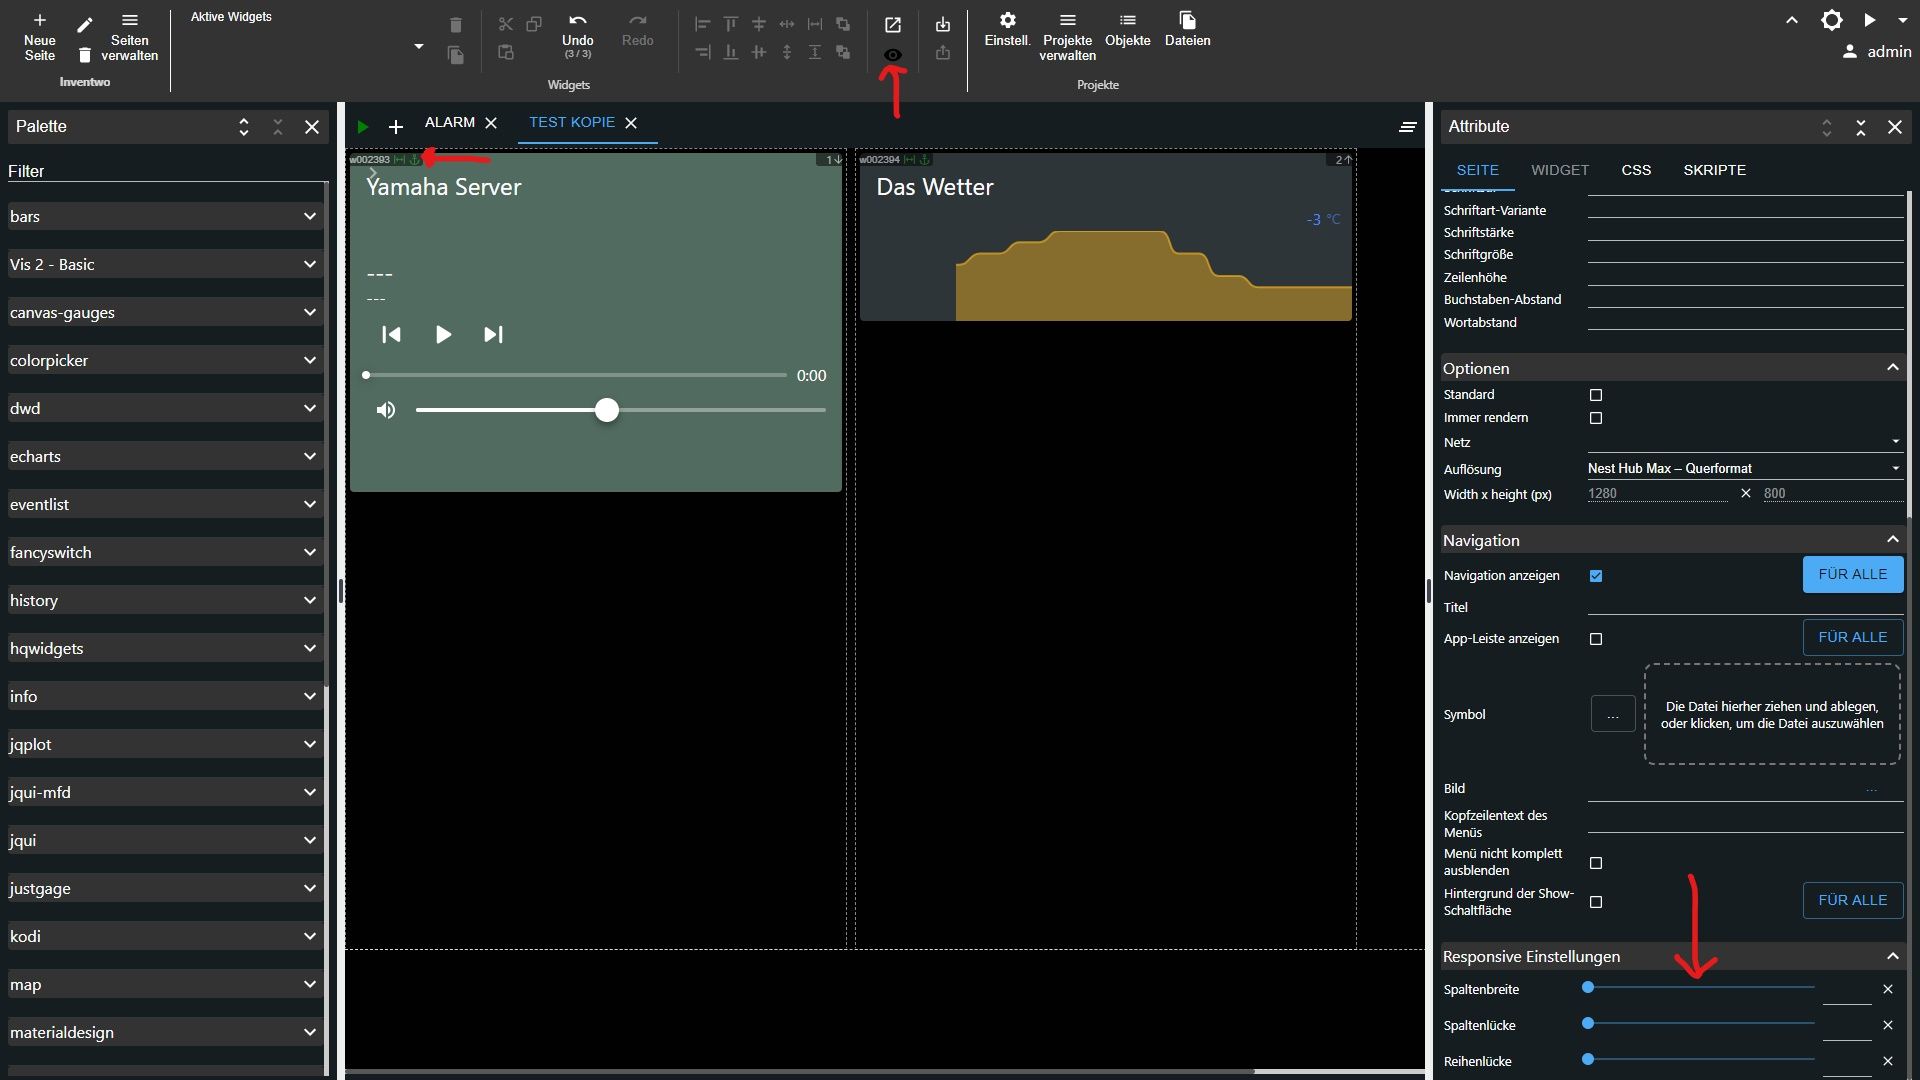This screenshot has width=1920, height=1080.
Task: Click the pencil icon to rename page
Action: pyautogui.click(x=85, y=24)
